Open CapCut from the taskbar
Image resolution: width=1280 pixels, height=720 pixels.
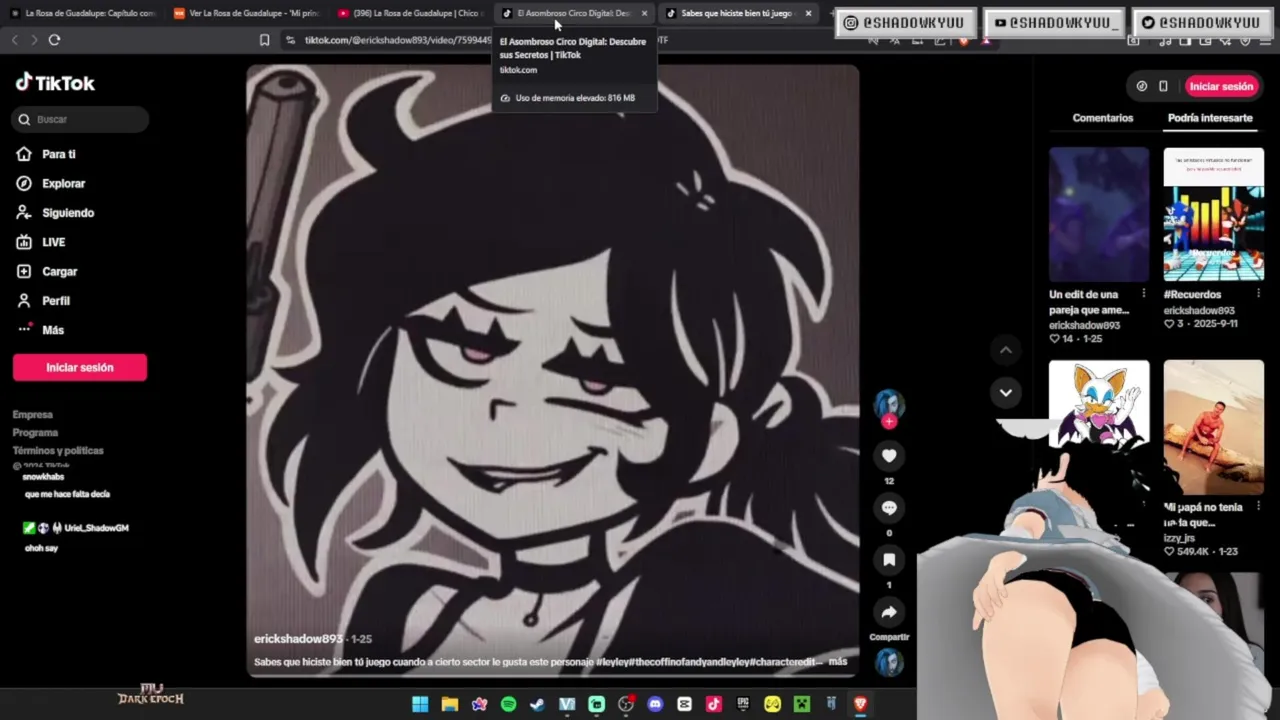point(684,704)
